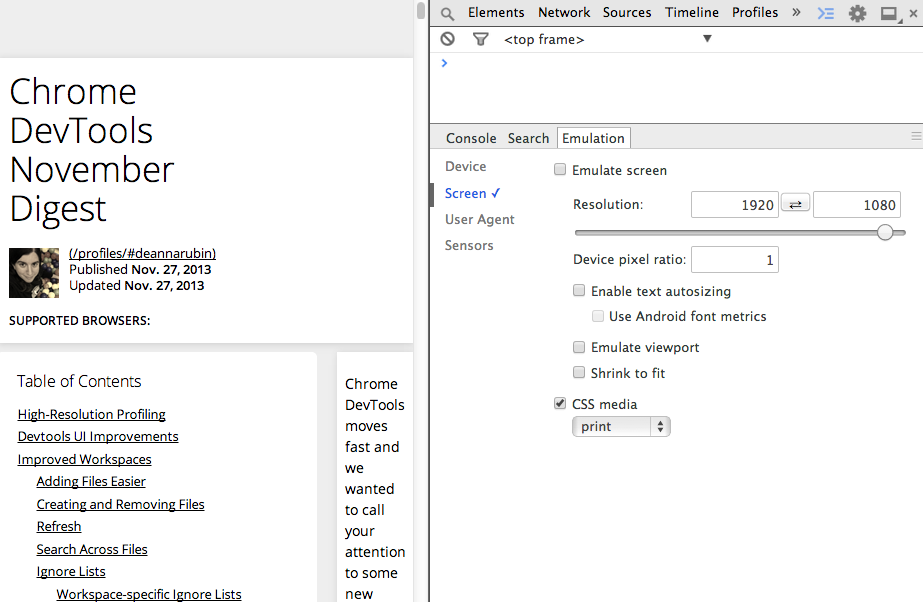Toggle the console filter funnel icon

click(480, 39)
